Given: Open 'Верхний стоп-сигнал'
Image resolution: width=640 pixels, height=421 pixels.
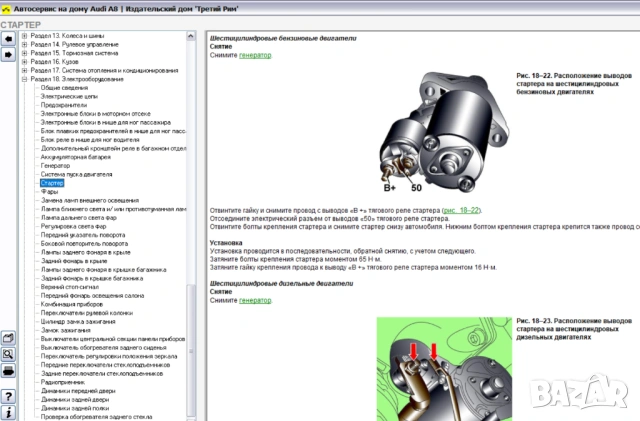Looking at the screenshot, I should point(69,287).
